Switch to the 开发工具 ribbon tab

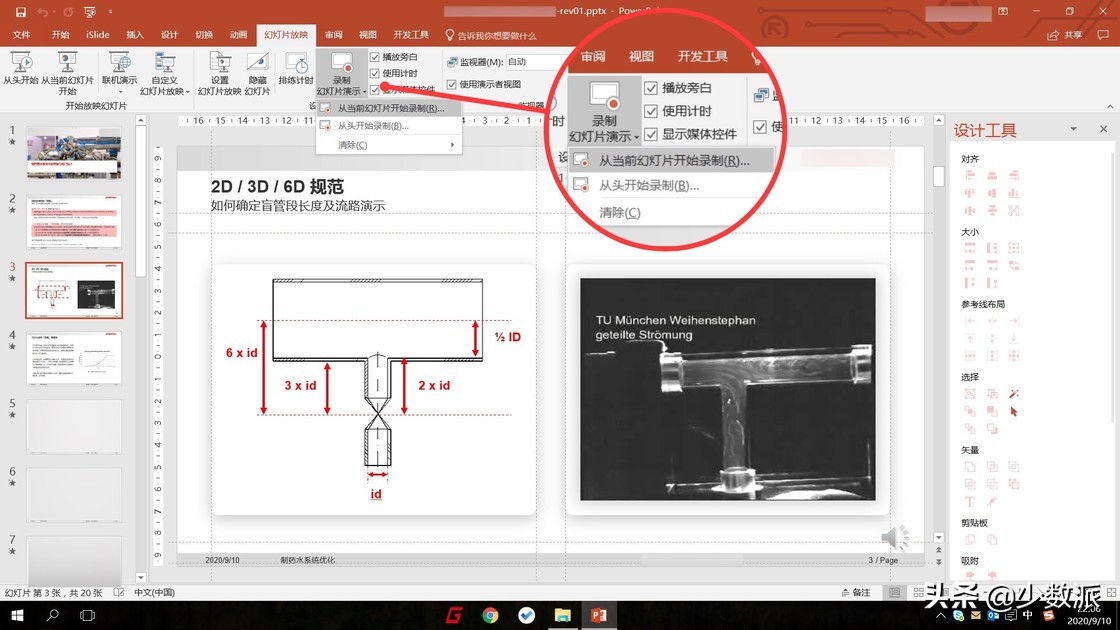coord(411,35)
